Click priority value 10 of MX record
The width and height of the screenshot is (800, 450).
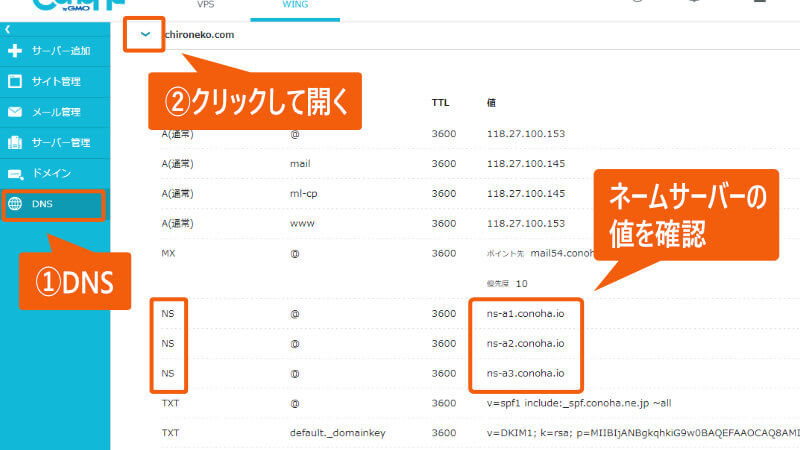point(521,284)
